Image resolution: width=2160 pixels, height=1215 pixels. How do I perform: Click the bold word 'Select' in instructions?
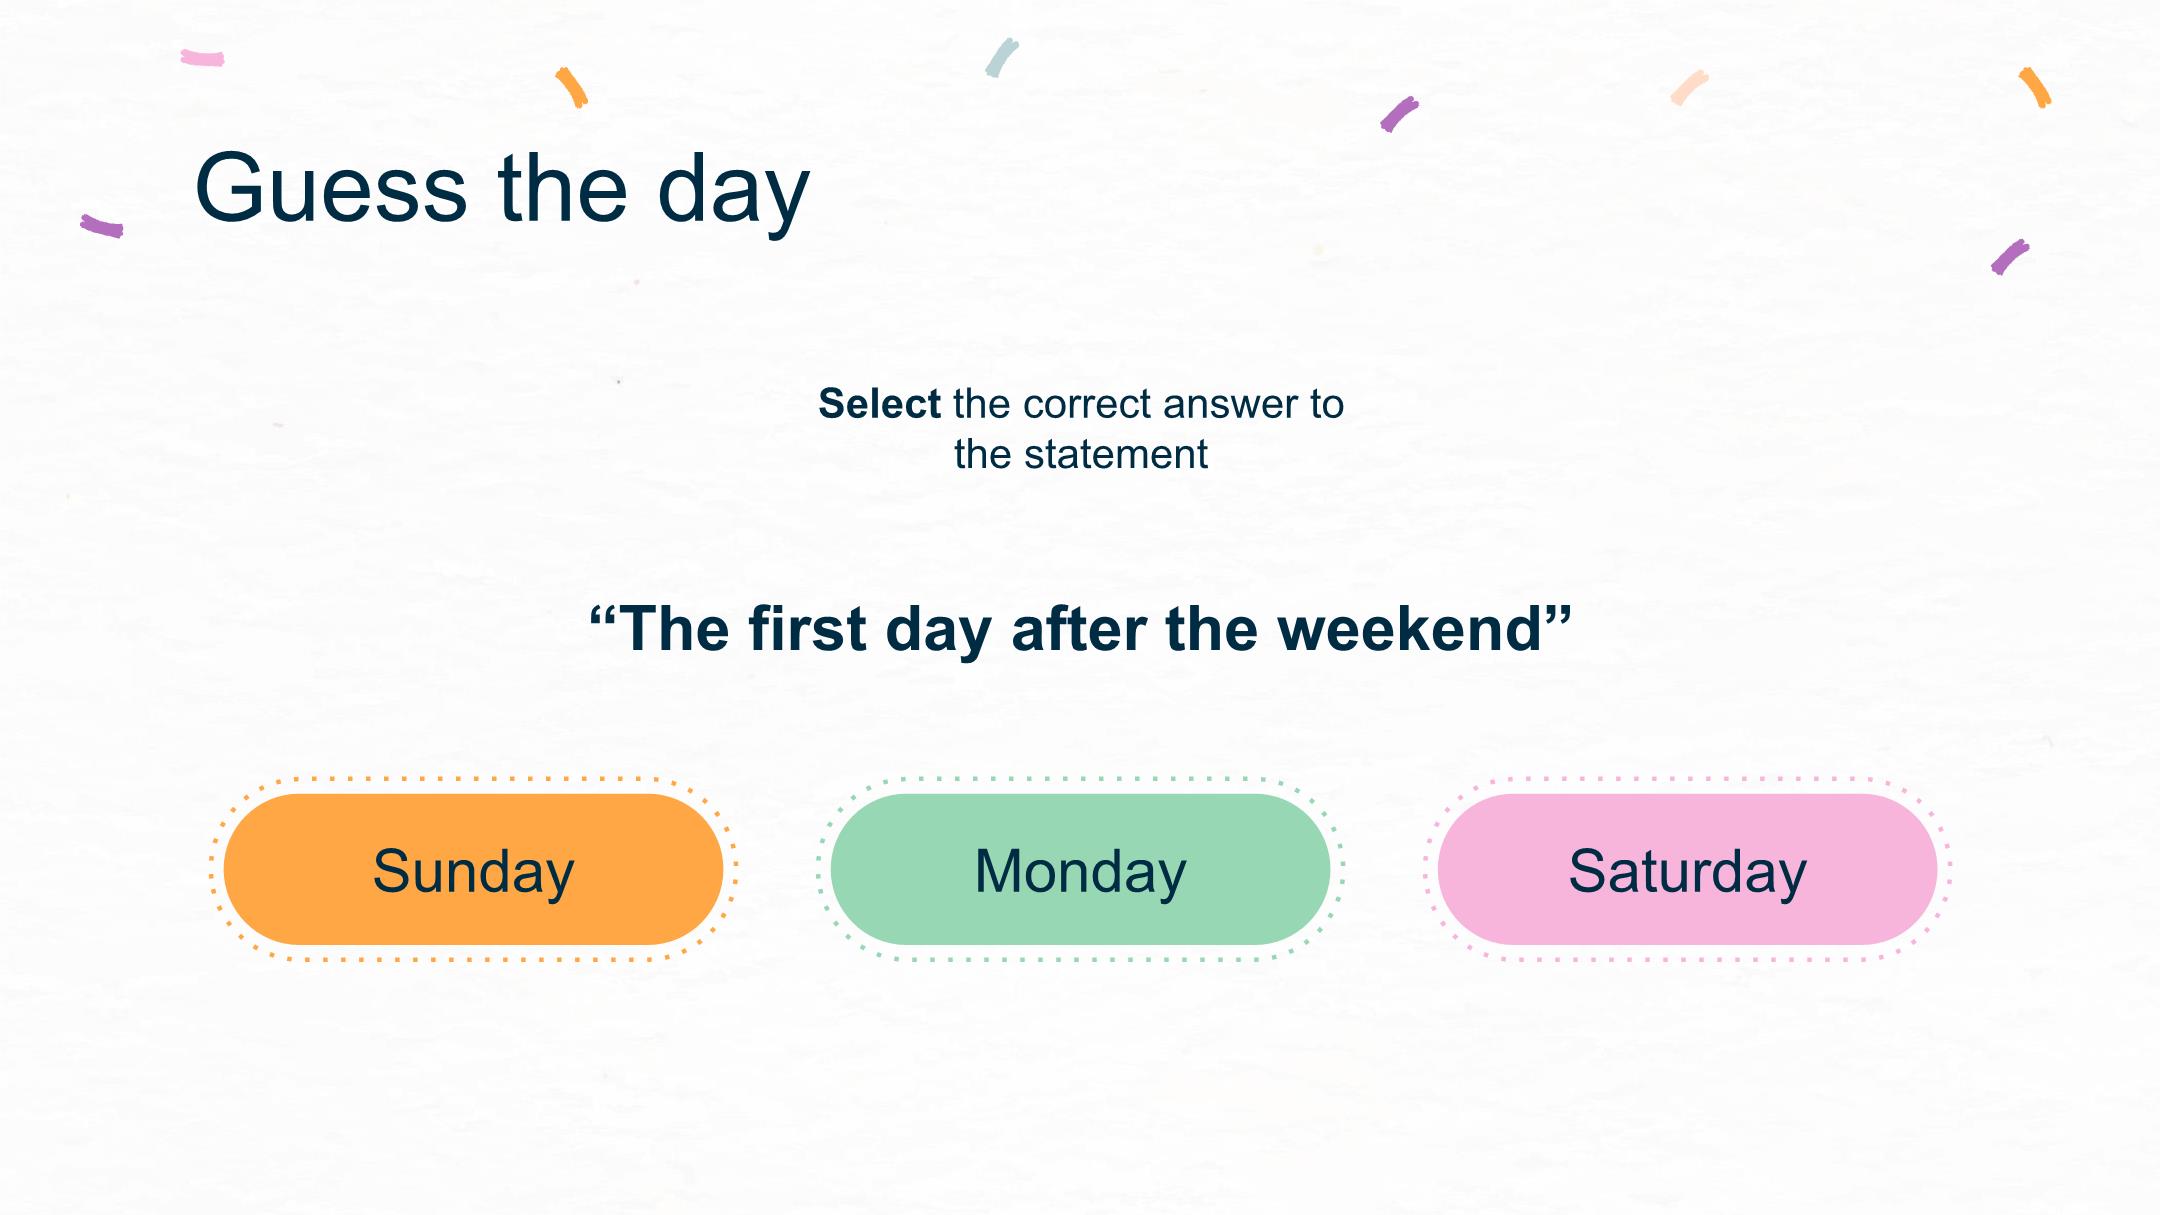point(879,404)
